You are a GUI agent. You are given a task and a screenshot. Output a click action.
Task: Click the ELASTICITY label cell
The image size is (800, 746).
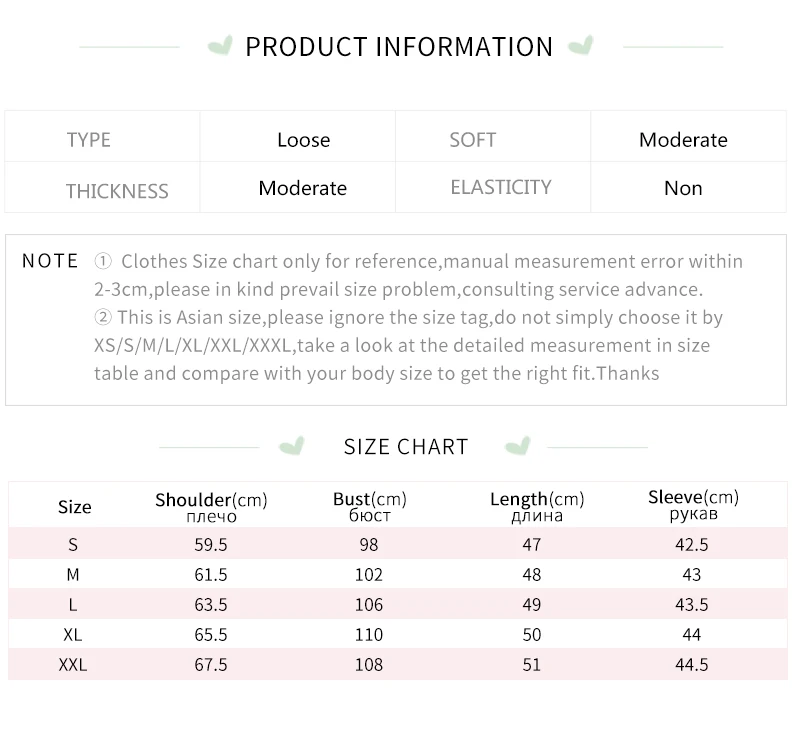(493, 187)
